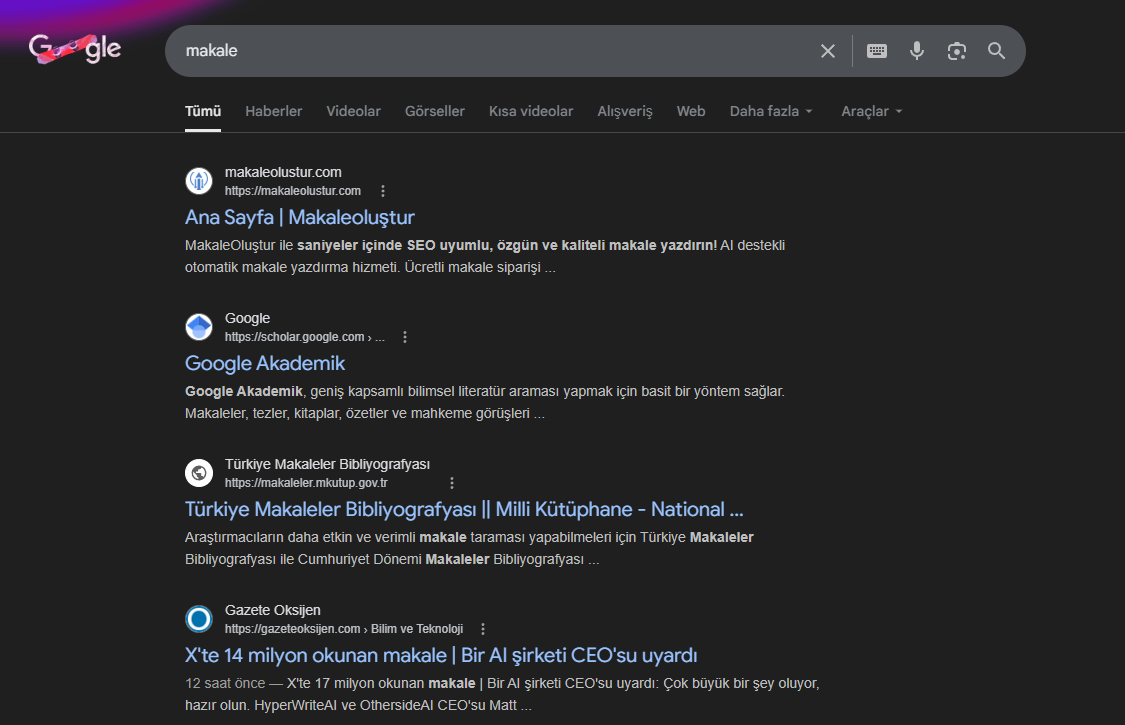Open the Türkiye Makaleler Bibliyografyası Milli Kütüphane link

[x=464, y=509]
